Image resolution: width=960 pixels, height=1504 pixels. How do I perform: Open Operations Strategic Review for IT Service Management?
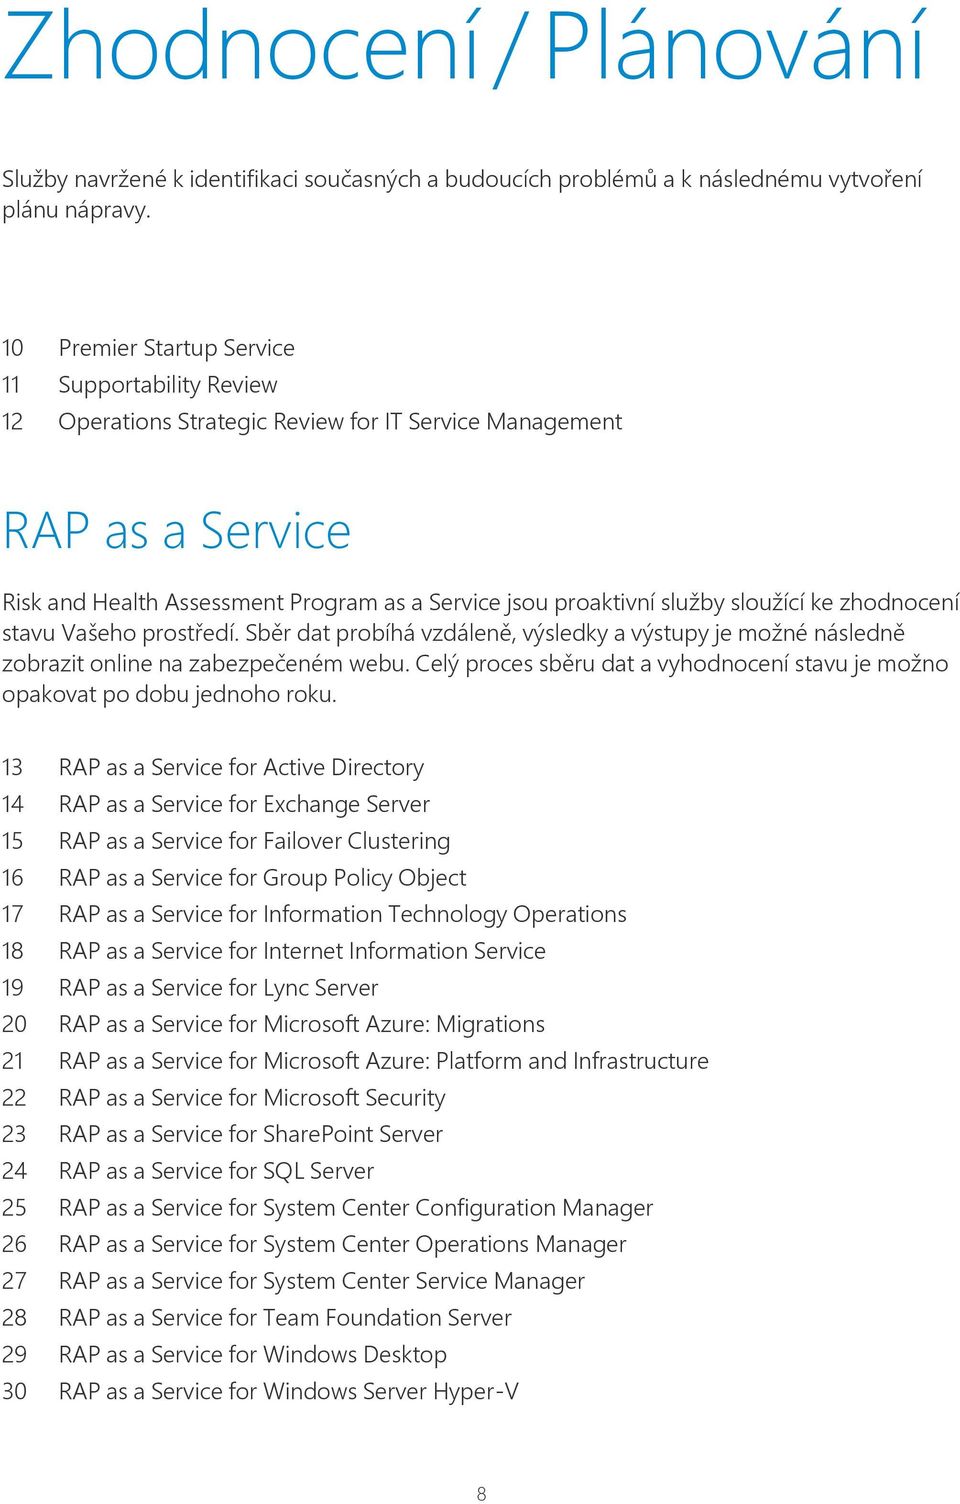pyautogui.click(x=340, y=422)
